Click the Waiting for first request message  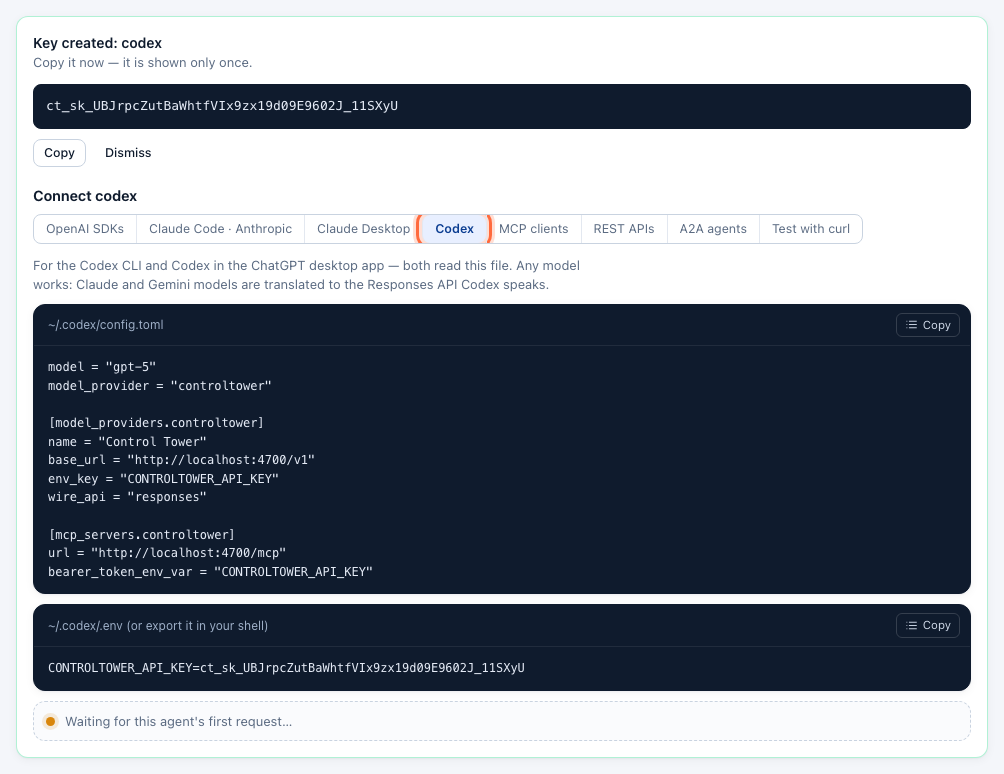pyautogui.click(x=179, y=722)
